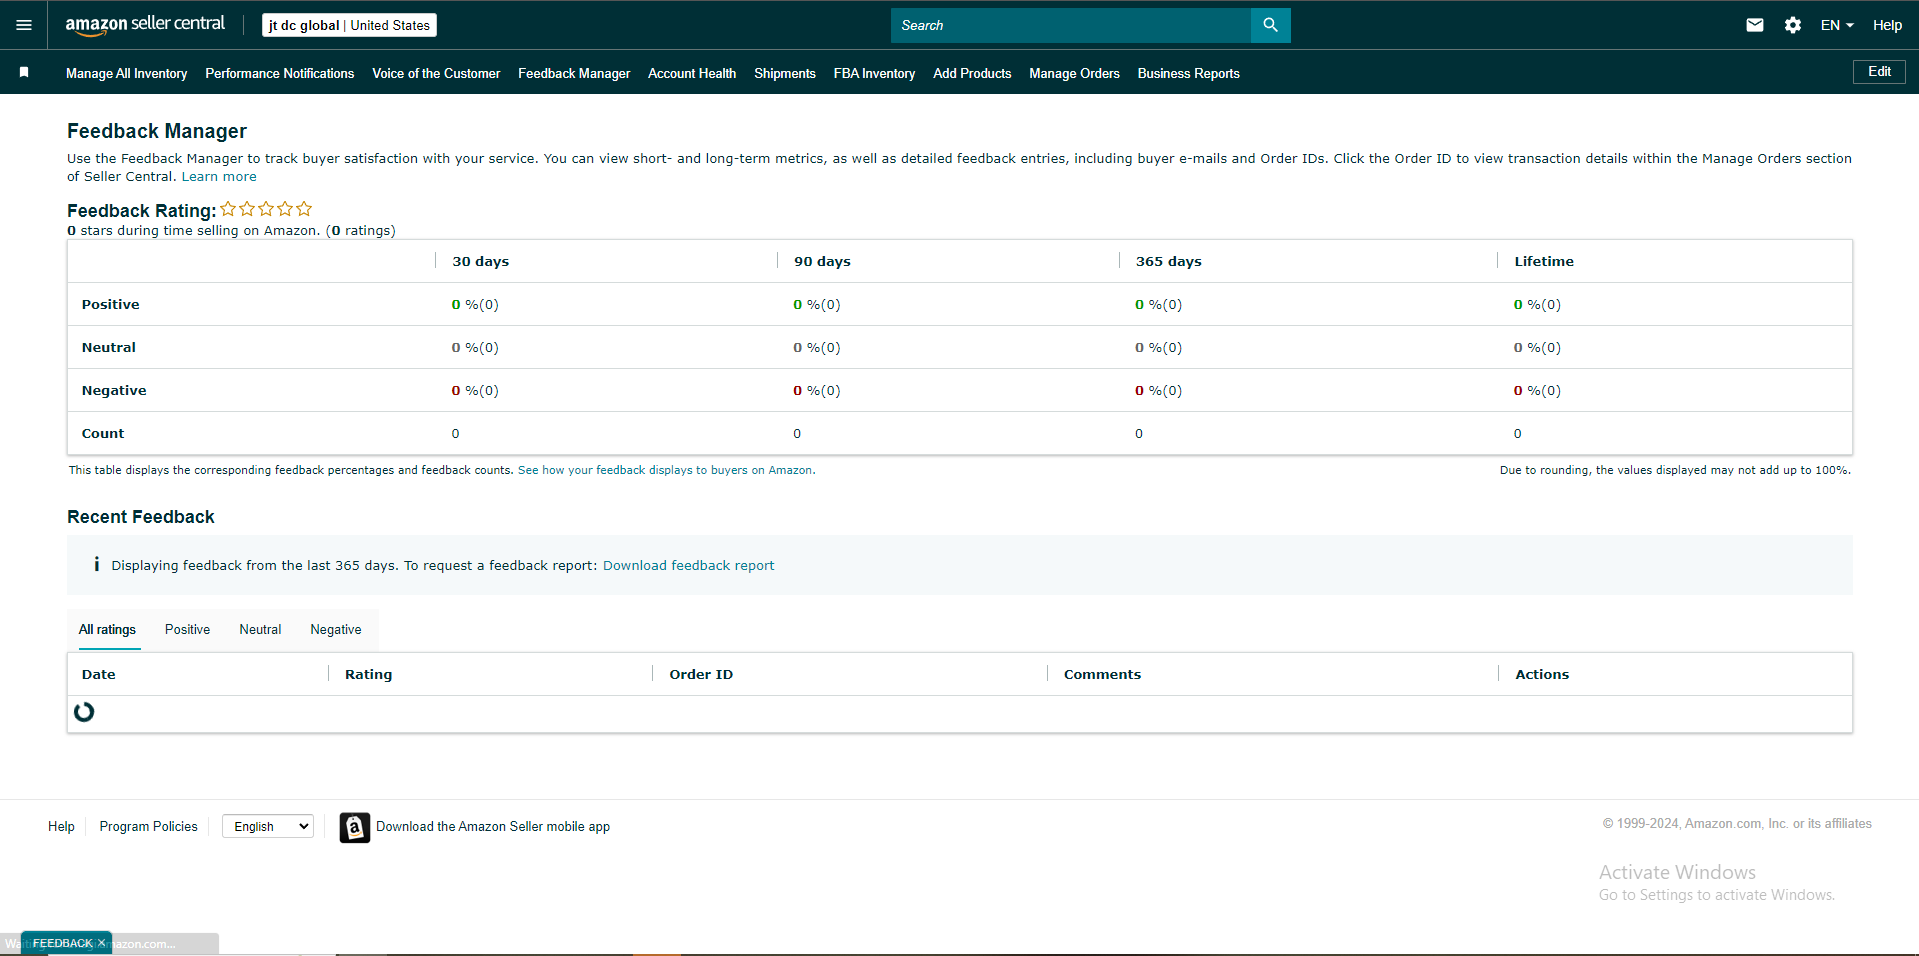Open Performance Notifications
This screenshot has width=1919, height=956.
click(279, 73)
